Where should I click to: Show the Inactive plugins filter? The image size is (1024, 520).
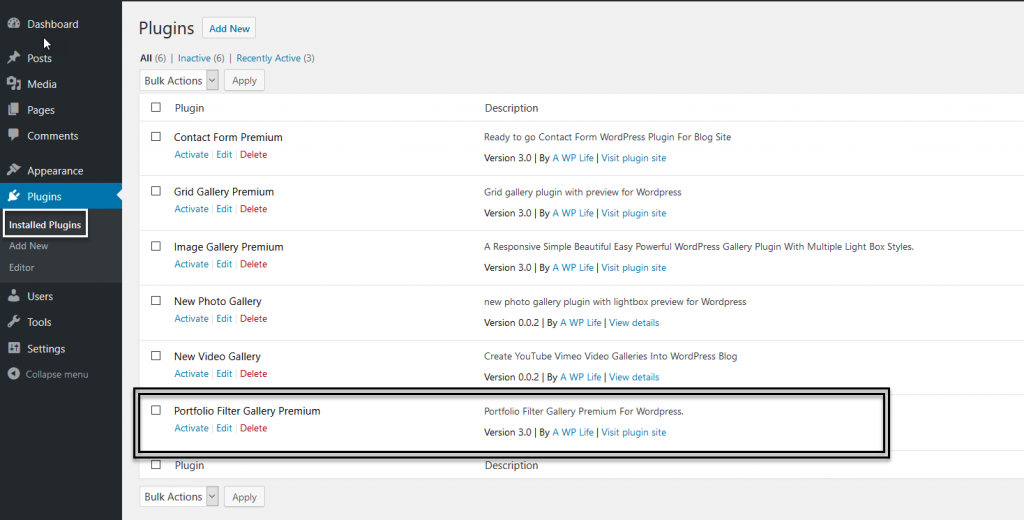click(x=195, y=58)
